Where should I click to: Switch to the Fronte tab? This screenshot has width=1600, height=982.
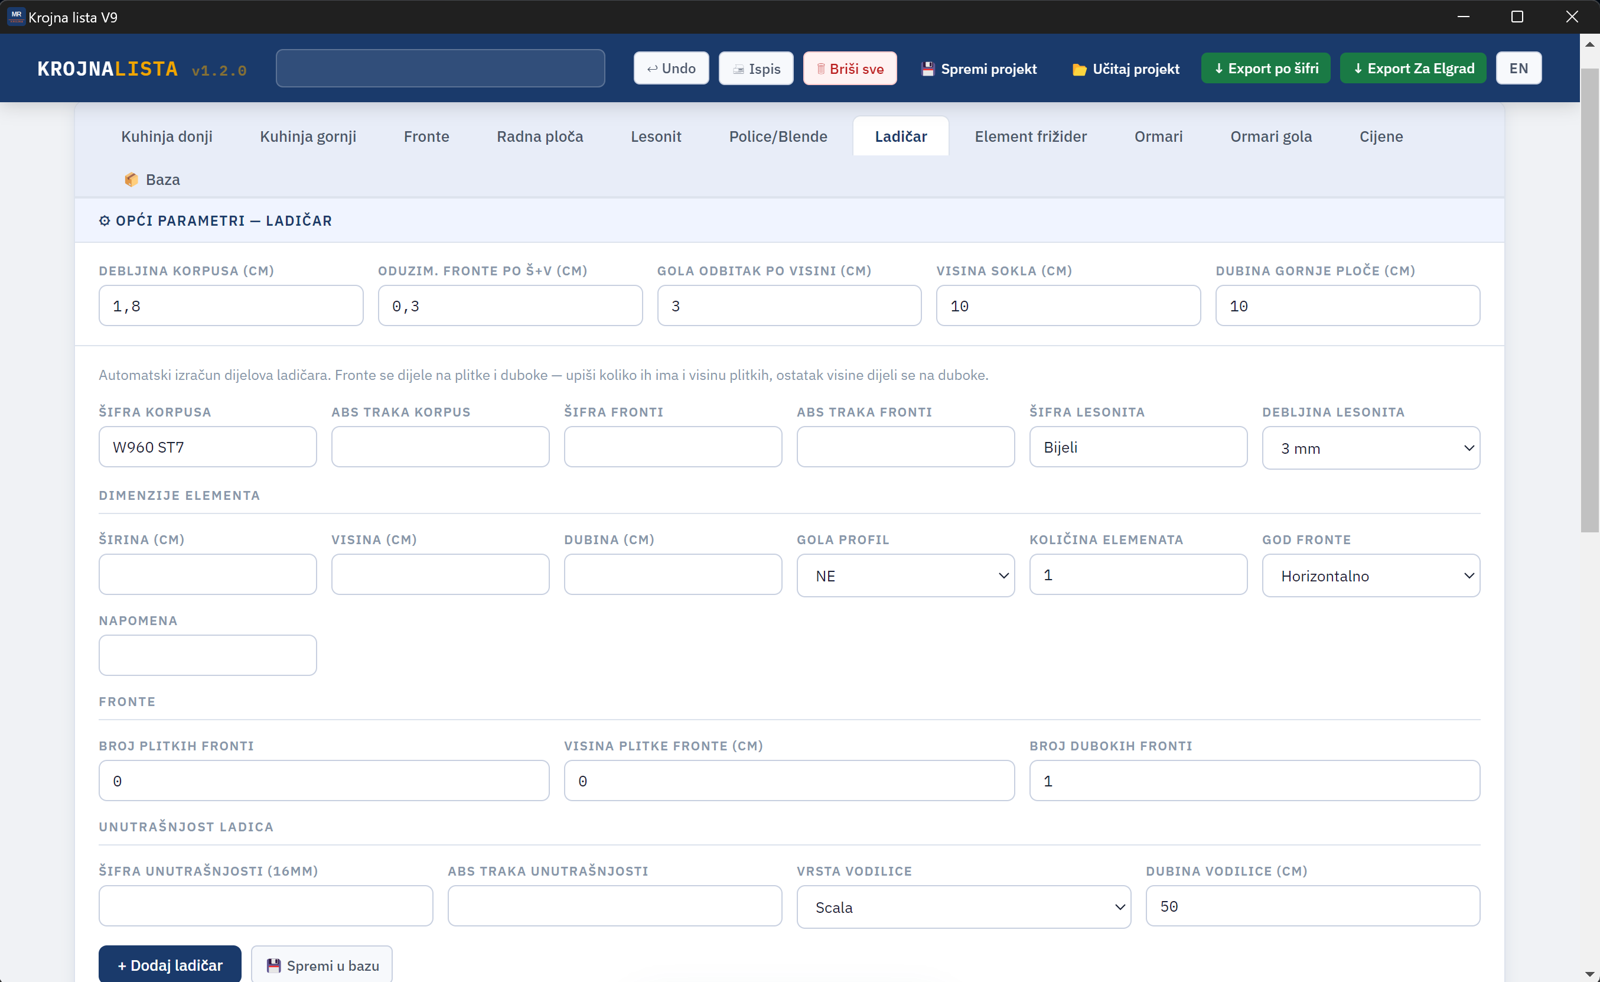click(x=426, y=136)
